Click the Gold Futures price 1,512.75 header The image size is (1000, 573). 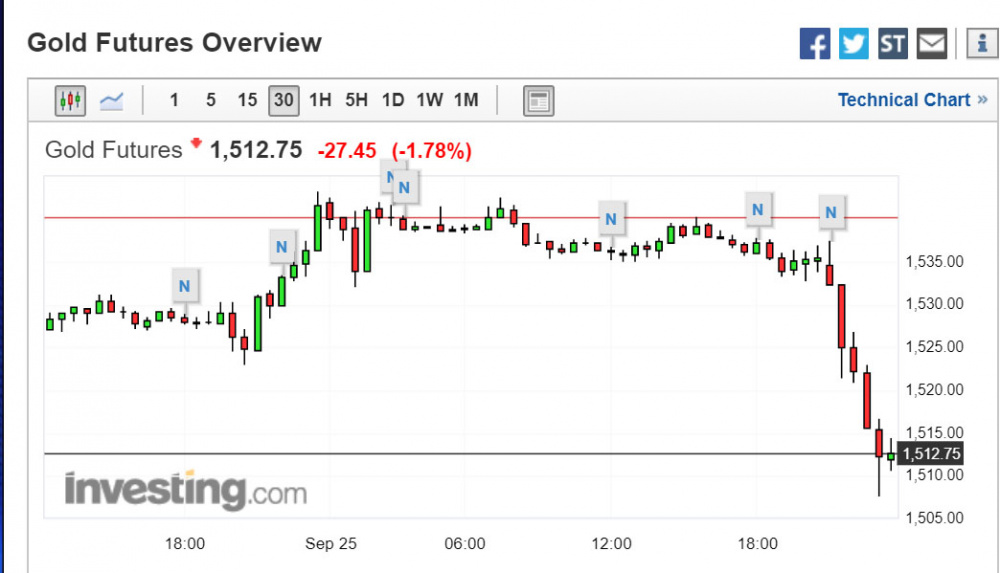coord(256,150)
